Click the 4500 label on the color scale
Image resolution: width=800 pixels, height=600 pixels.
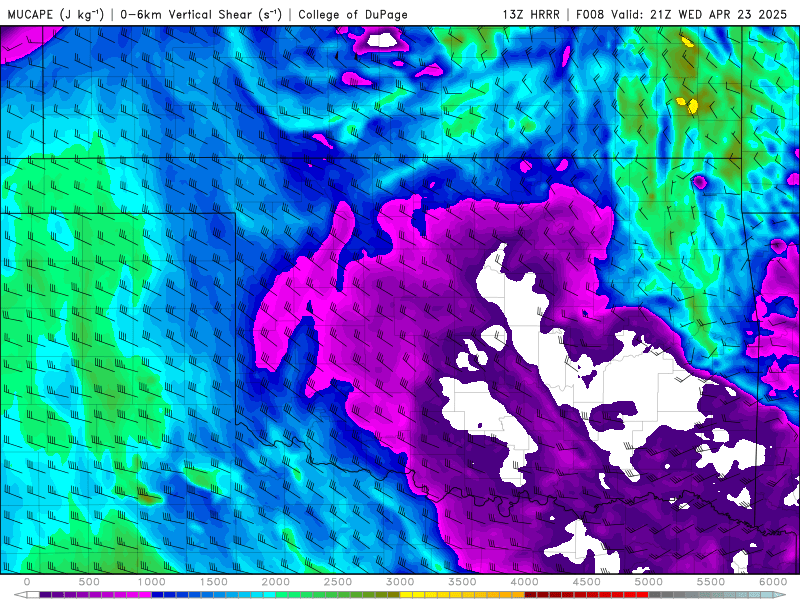[x=587, y=582]
